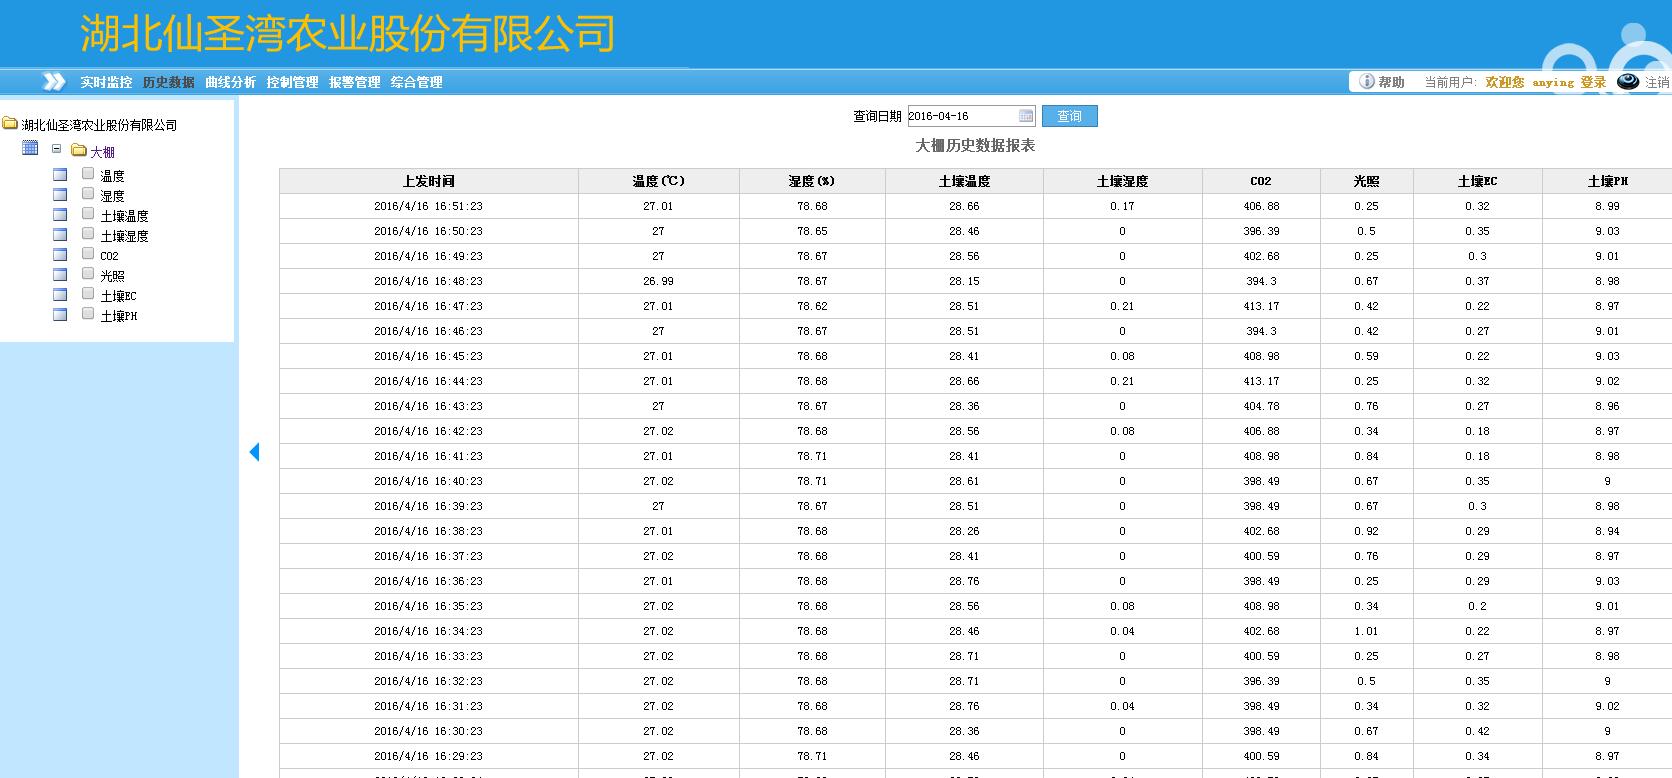
Task: Enable the 土壤湿度 checkbox
Action: 88,234
